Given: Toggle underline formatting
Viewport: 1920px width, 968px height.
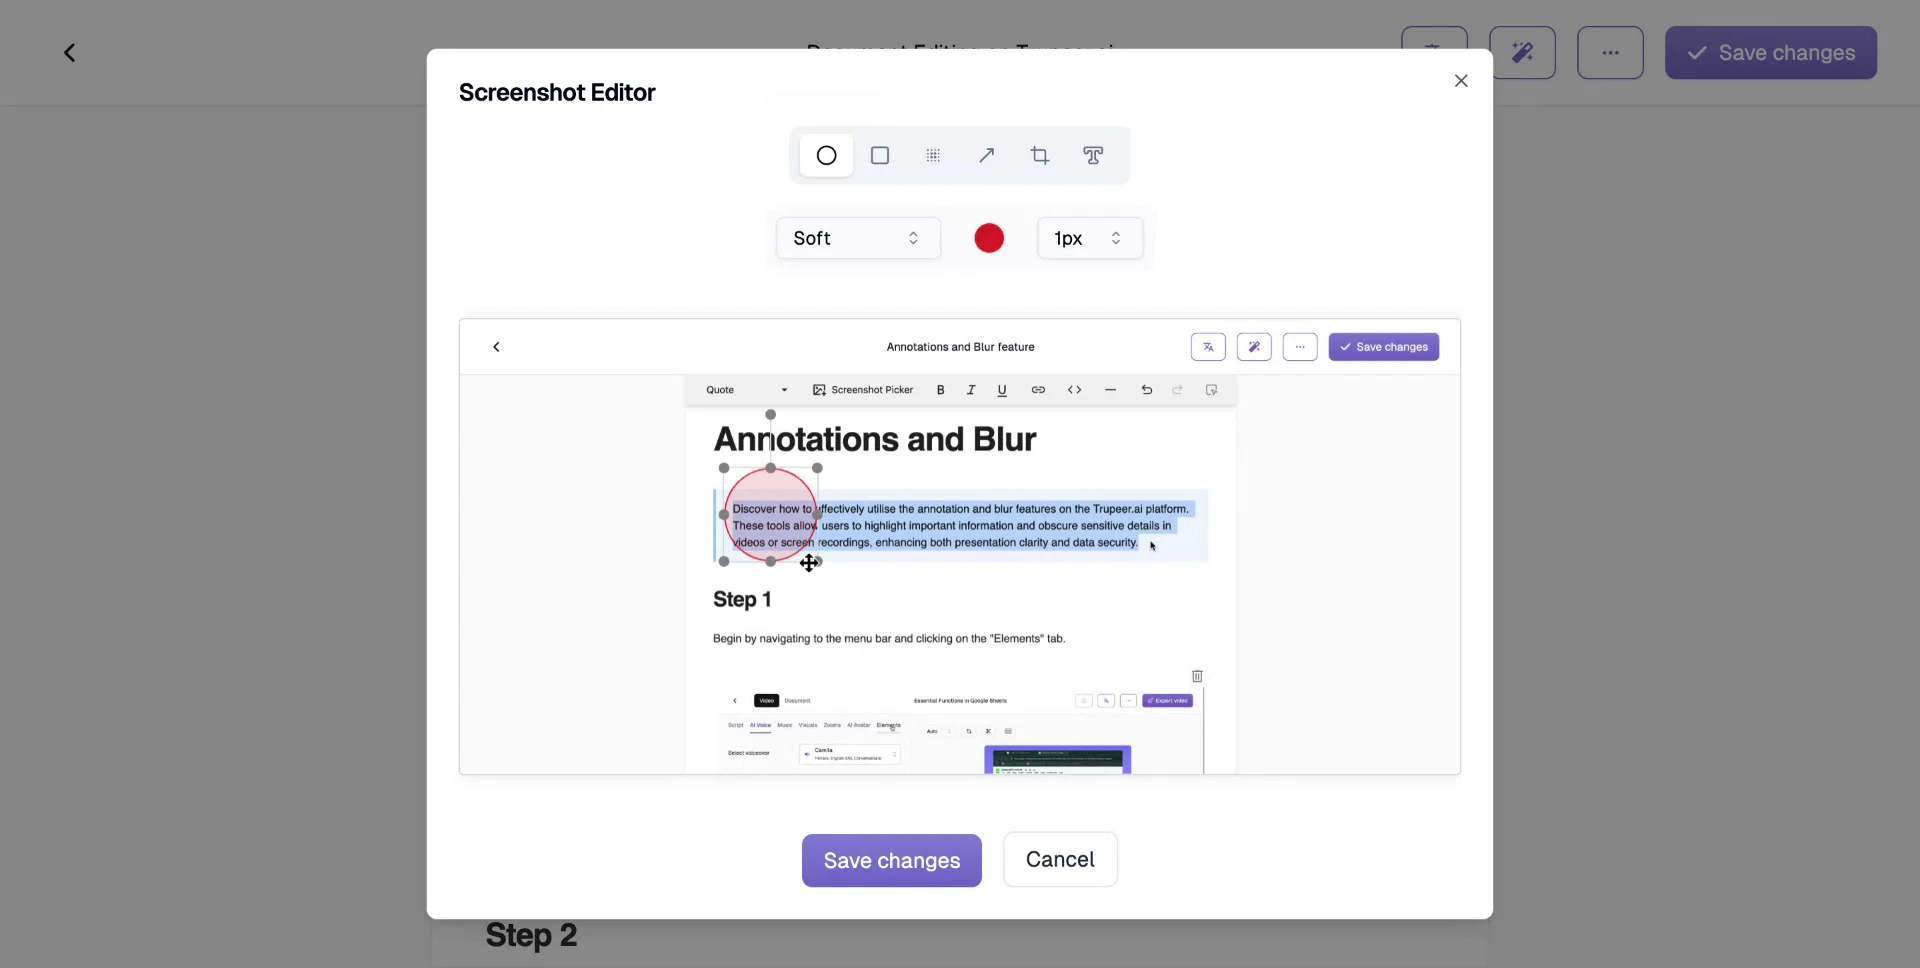Looking at the screenshot, I should tap(1003, 390).
